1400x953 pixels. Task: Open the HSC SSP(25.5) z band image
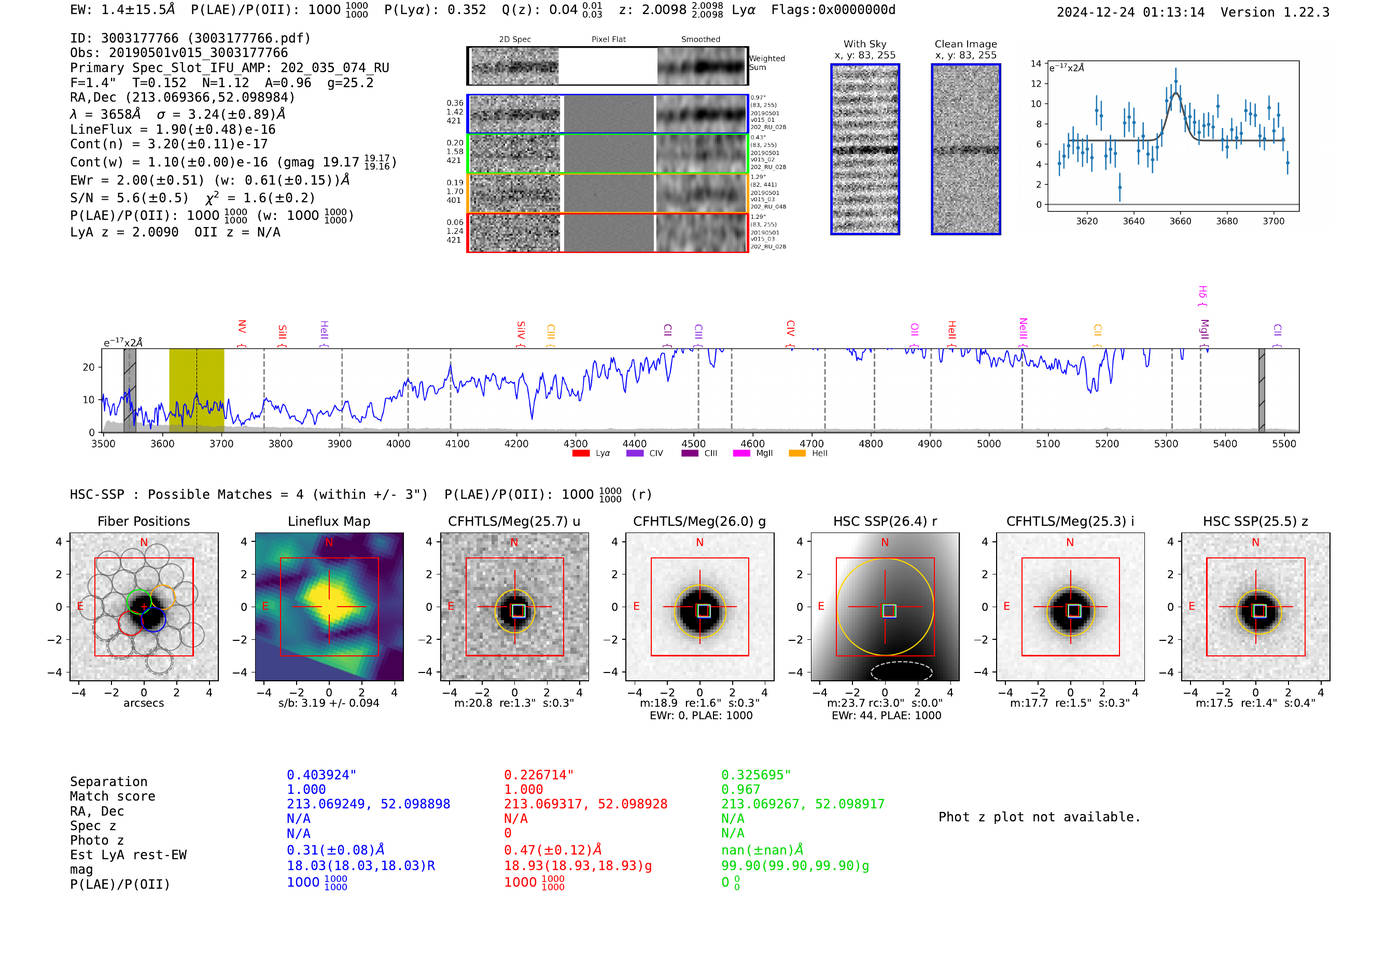point(1255,607)
